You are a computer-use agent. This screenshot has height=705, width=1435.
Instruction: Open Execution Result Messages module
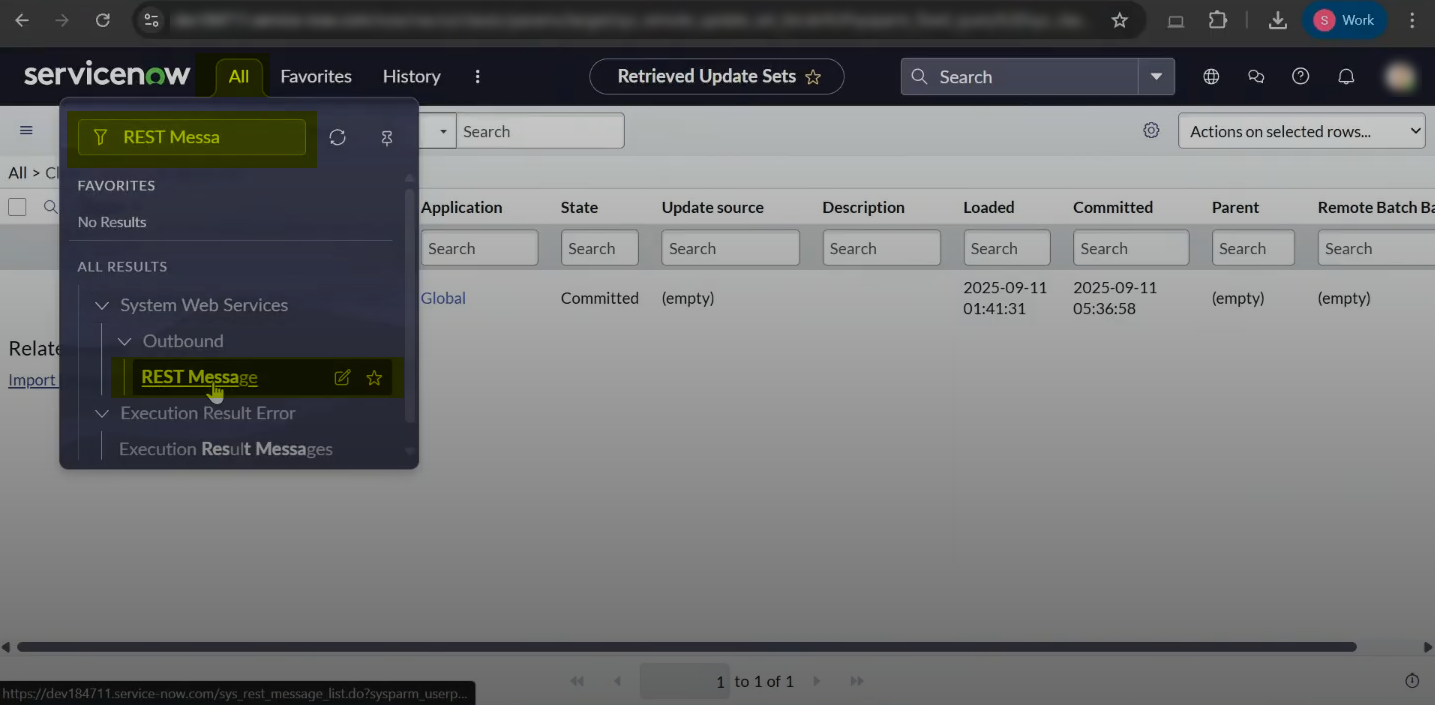(x=226, y=449)
